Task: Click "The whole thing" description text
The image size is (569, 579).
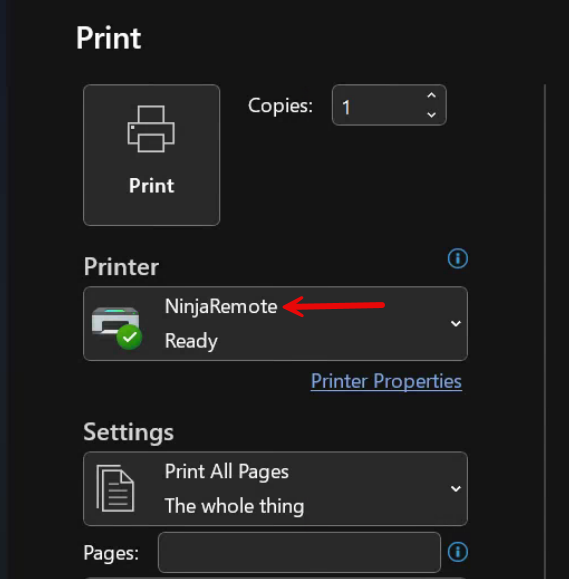Action: point(234,506)
